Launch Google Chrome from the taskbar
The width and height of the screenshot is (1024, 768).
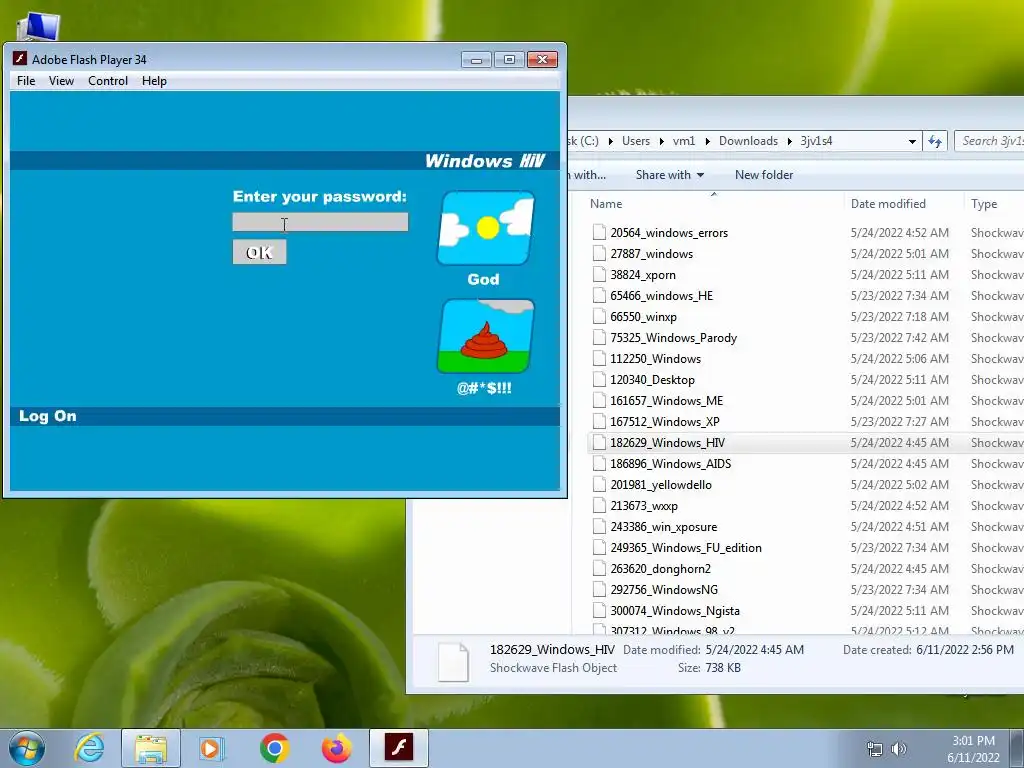[x=274, y=748]
